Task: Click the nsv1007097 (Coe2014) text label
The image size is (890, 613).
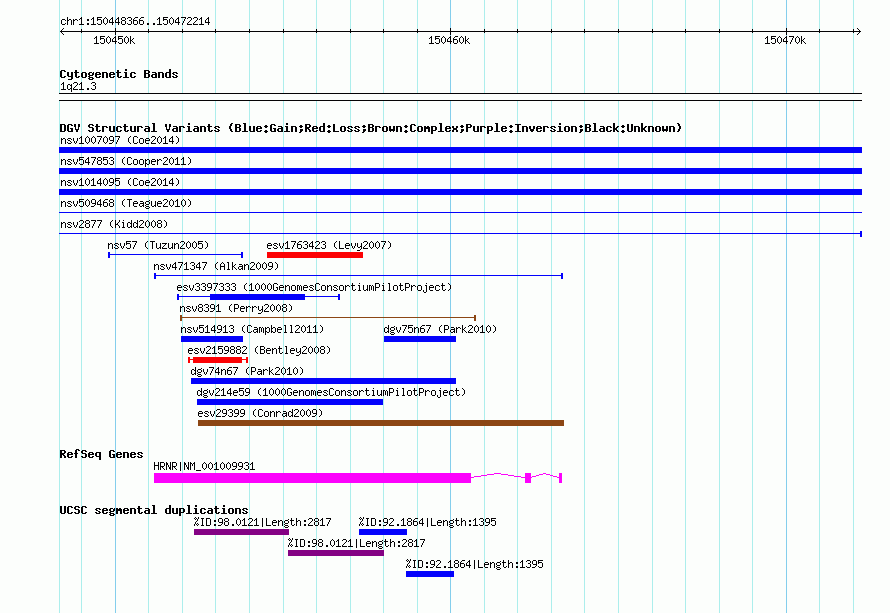Action: pos(120,140)
